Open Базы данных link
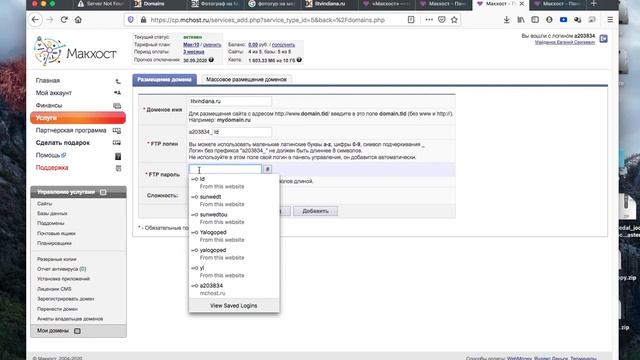The image size is (640, 360). coord(52,213)
